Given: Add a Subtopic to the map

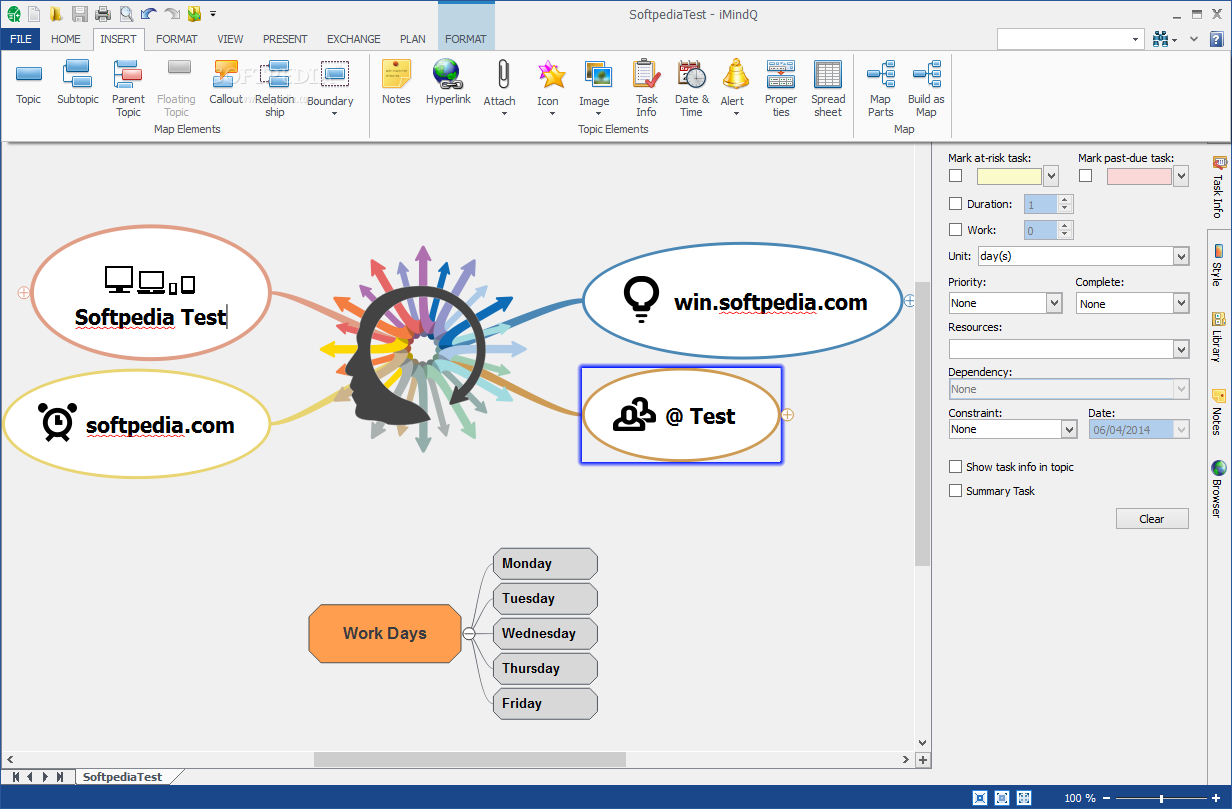Looking at the screenshot, I should 77,83.
